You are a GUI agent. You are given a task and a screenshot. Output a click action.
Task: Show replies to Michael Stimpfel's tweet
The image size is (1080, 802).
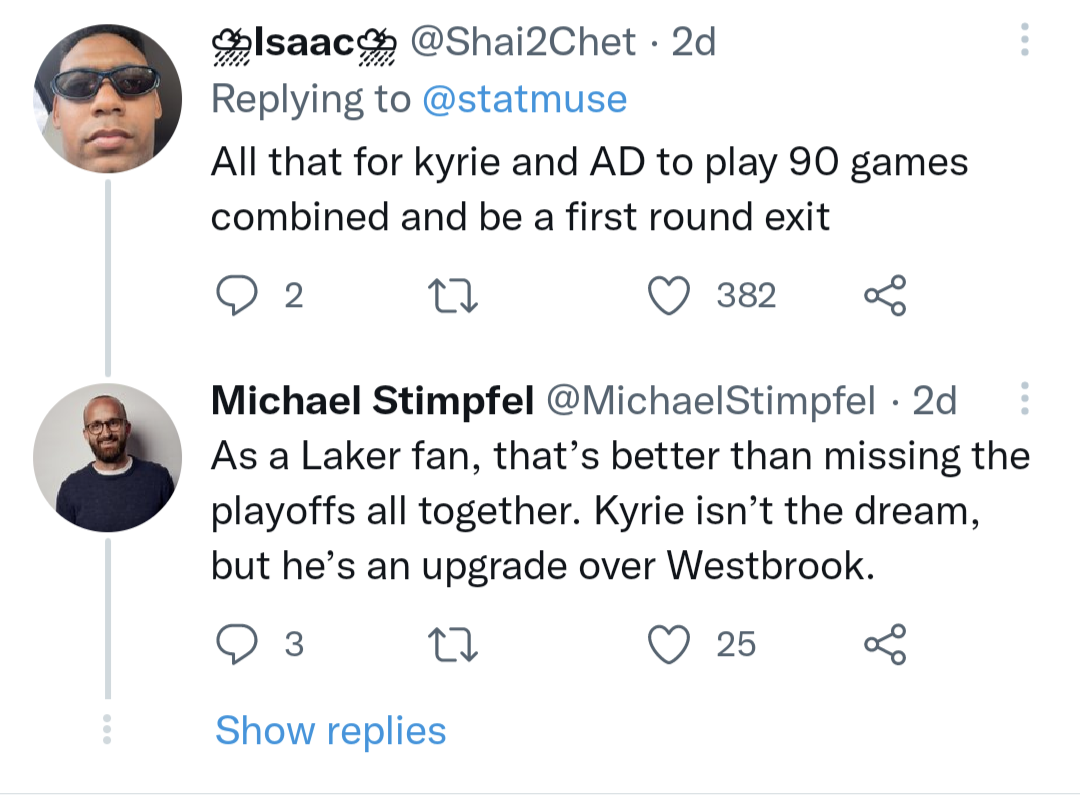click(331, 730)
